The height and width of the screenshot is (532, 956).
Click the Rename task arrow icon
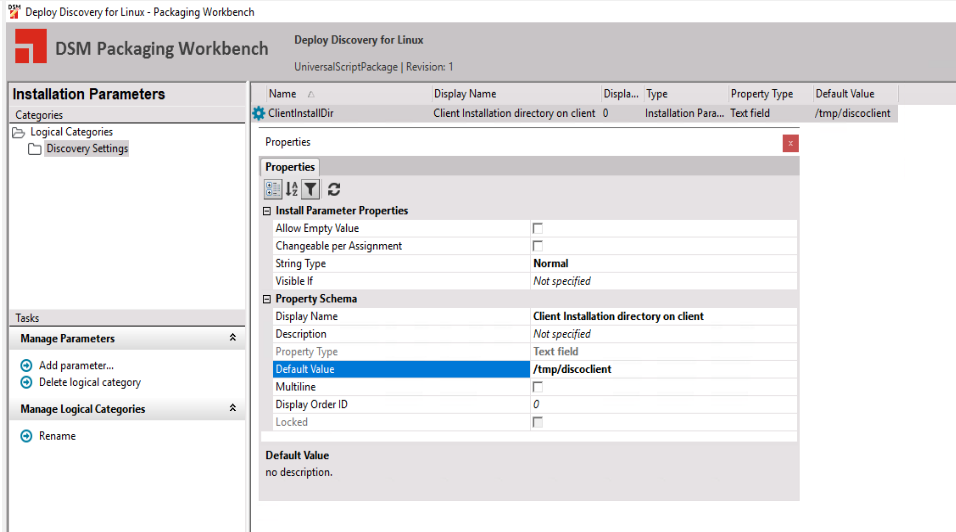27,436
